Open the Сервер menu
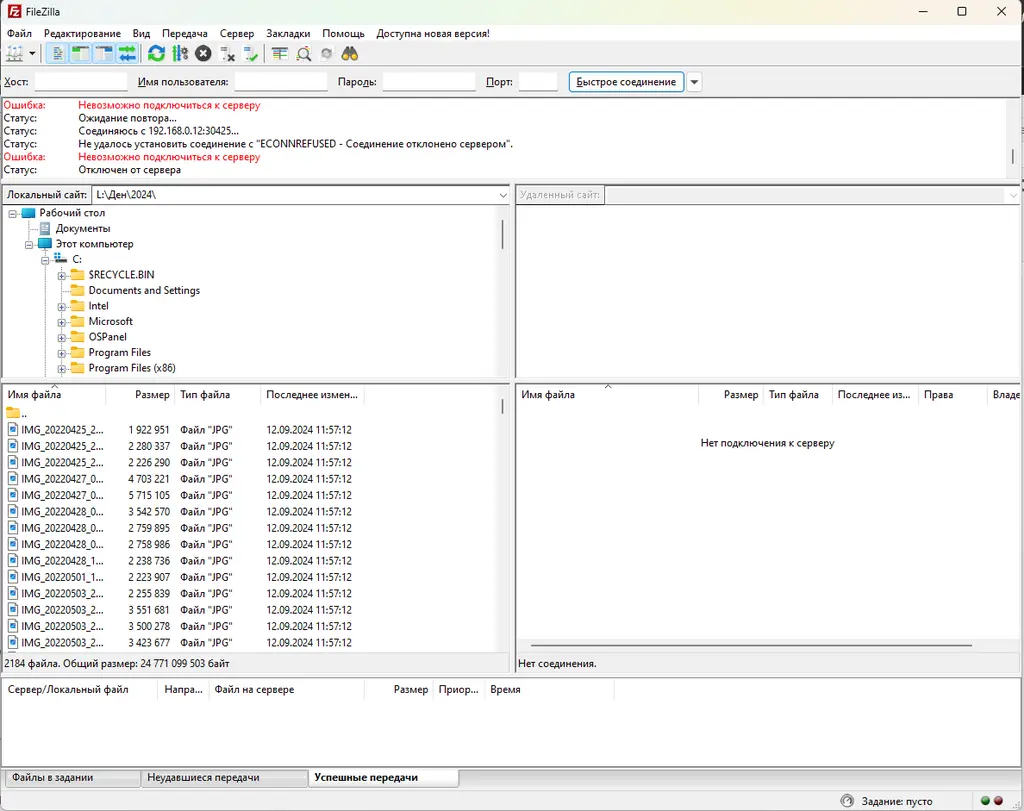This screenshot has width=1024, height=811. click(237, 33)
